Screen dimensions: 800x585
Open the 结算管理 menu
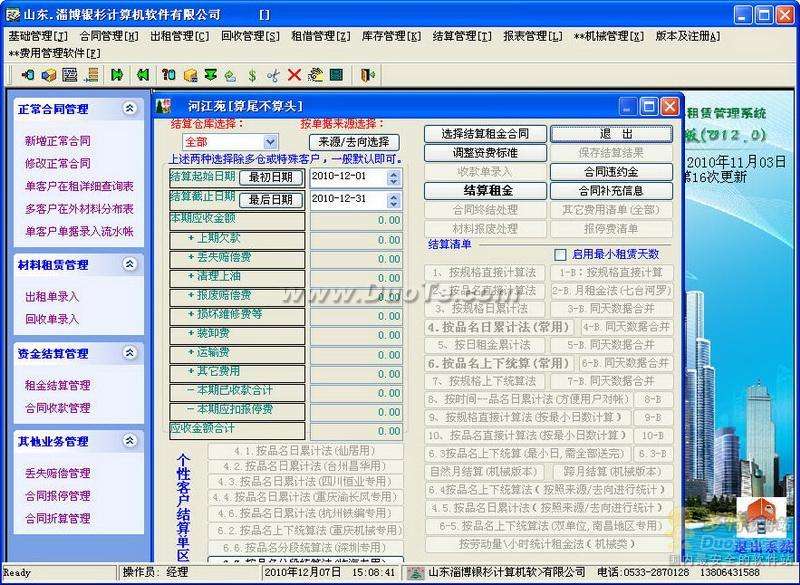[462, 36]
